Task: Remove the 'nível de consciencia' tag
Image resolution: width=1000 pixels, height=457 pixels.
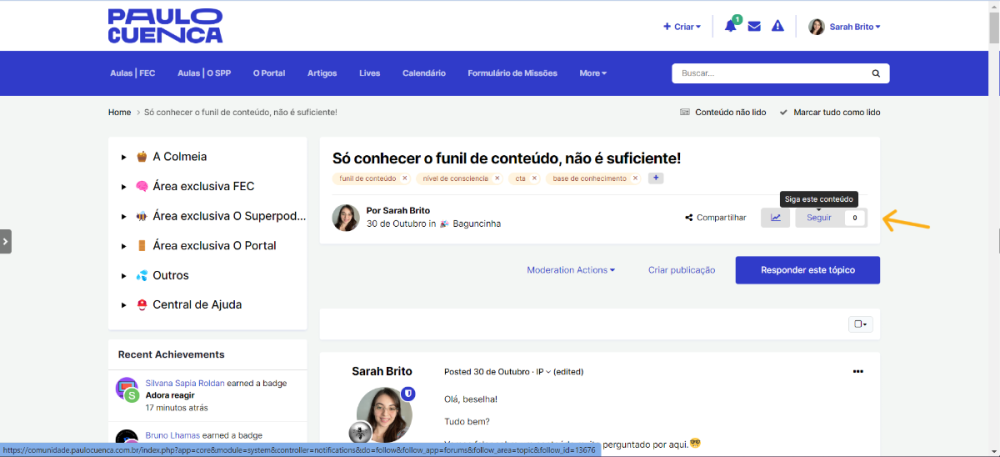Action: tap(497, 178)
